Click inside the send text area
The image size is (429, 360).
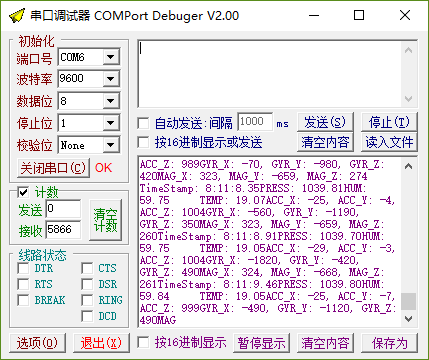[x=269, y=74]
